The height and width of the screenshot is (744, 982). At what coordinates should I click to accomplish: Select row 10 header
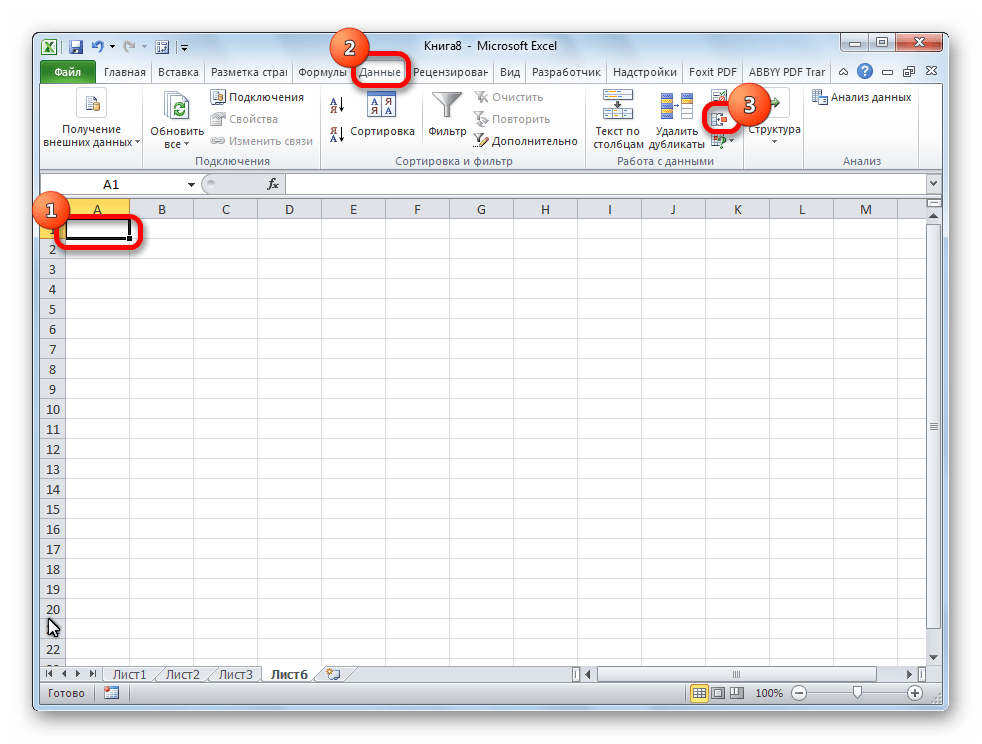[53, 410]
